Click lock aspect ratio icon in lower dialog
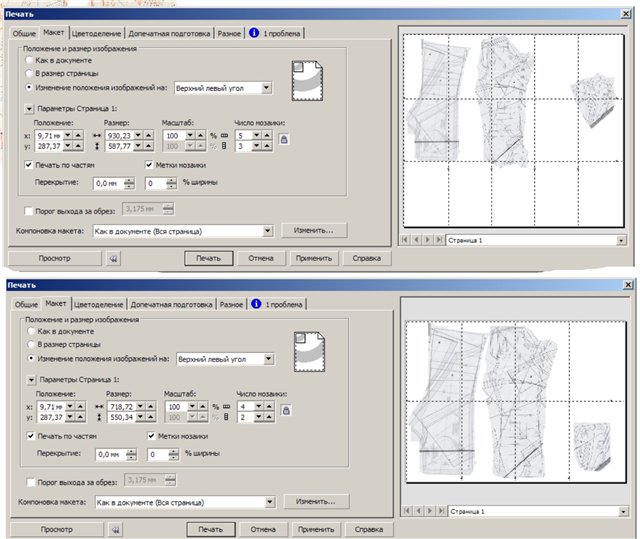 [286, 410]
